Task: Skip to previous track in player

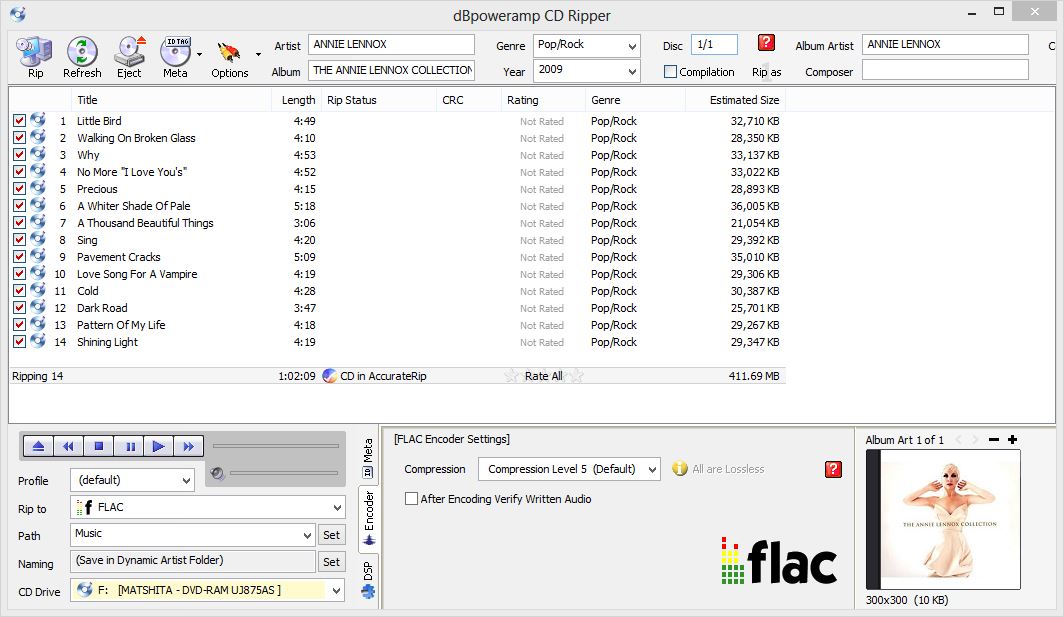Action: coord(68,446)
